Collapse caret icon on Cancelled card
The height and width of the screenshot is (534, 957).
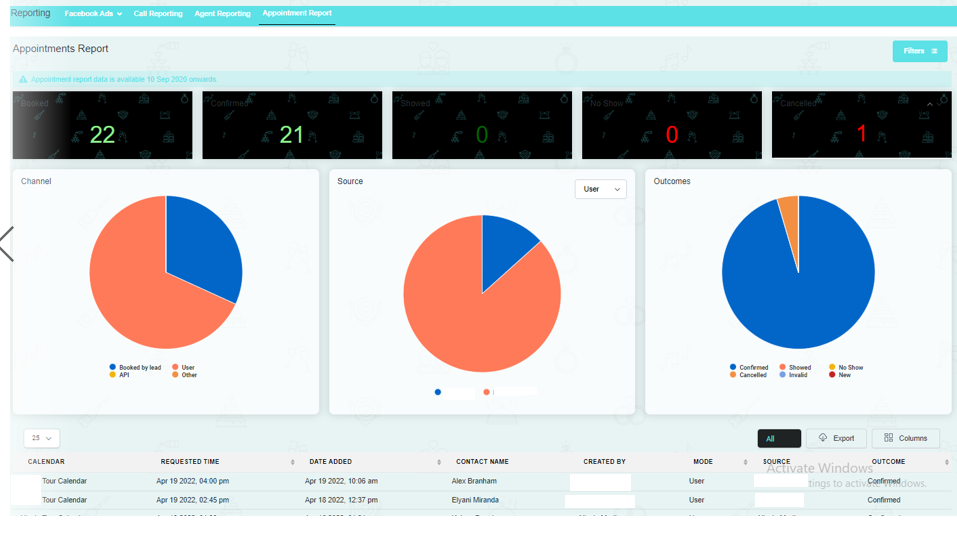930,104
